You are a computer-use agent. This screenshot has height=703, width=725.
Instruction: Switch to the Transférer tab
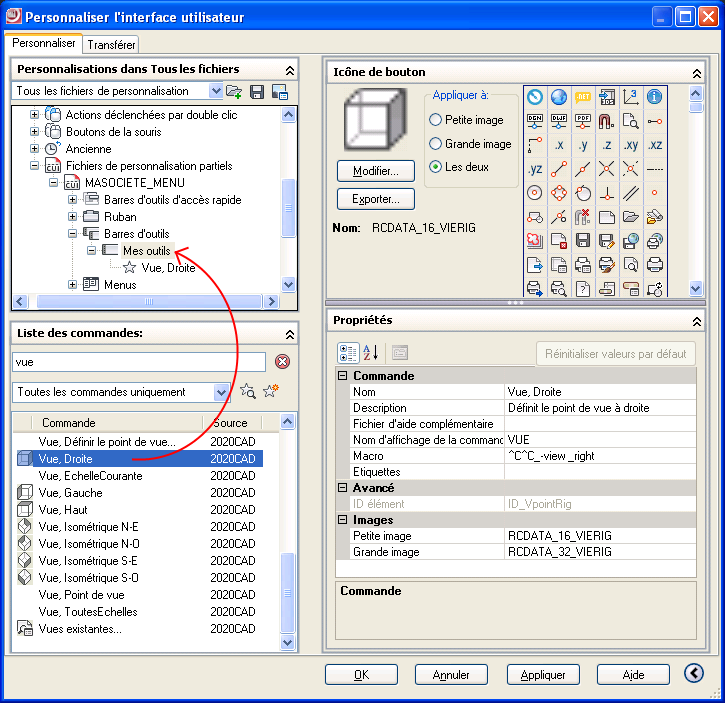[111, 45]
